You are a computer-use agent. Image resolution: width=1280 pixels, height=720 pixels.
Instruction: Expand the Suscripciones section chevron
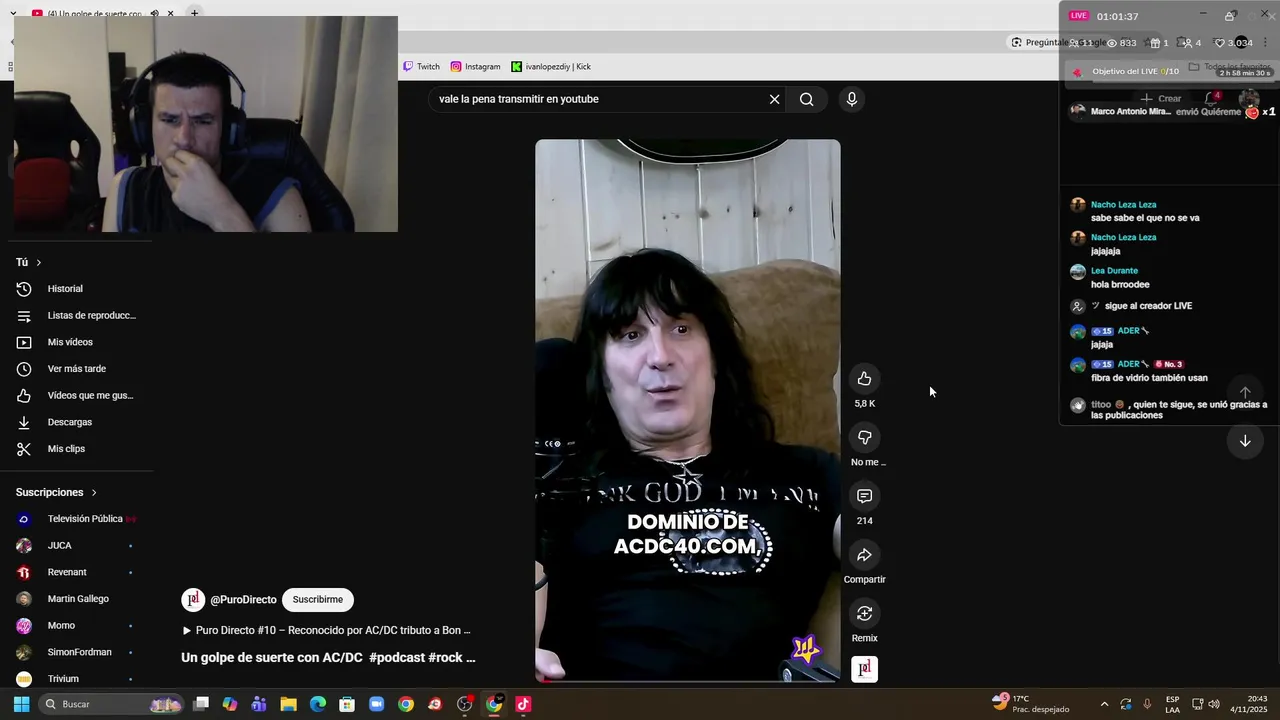(x=94, y=492)
